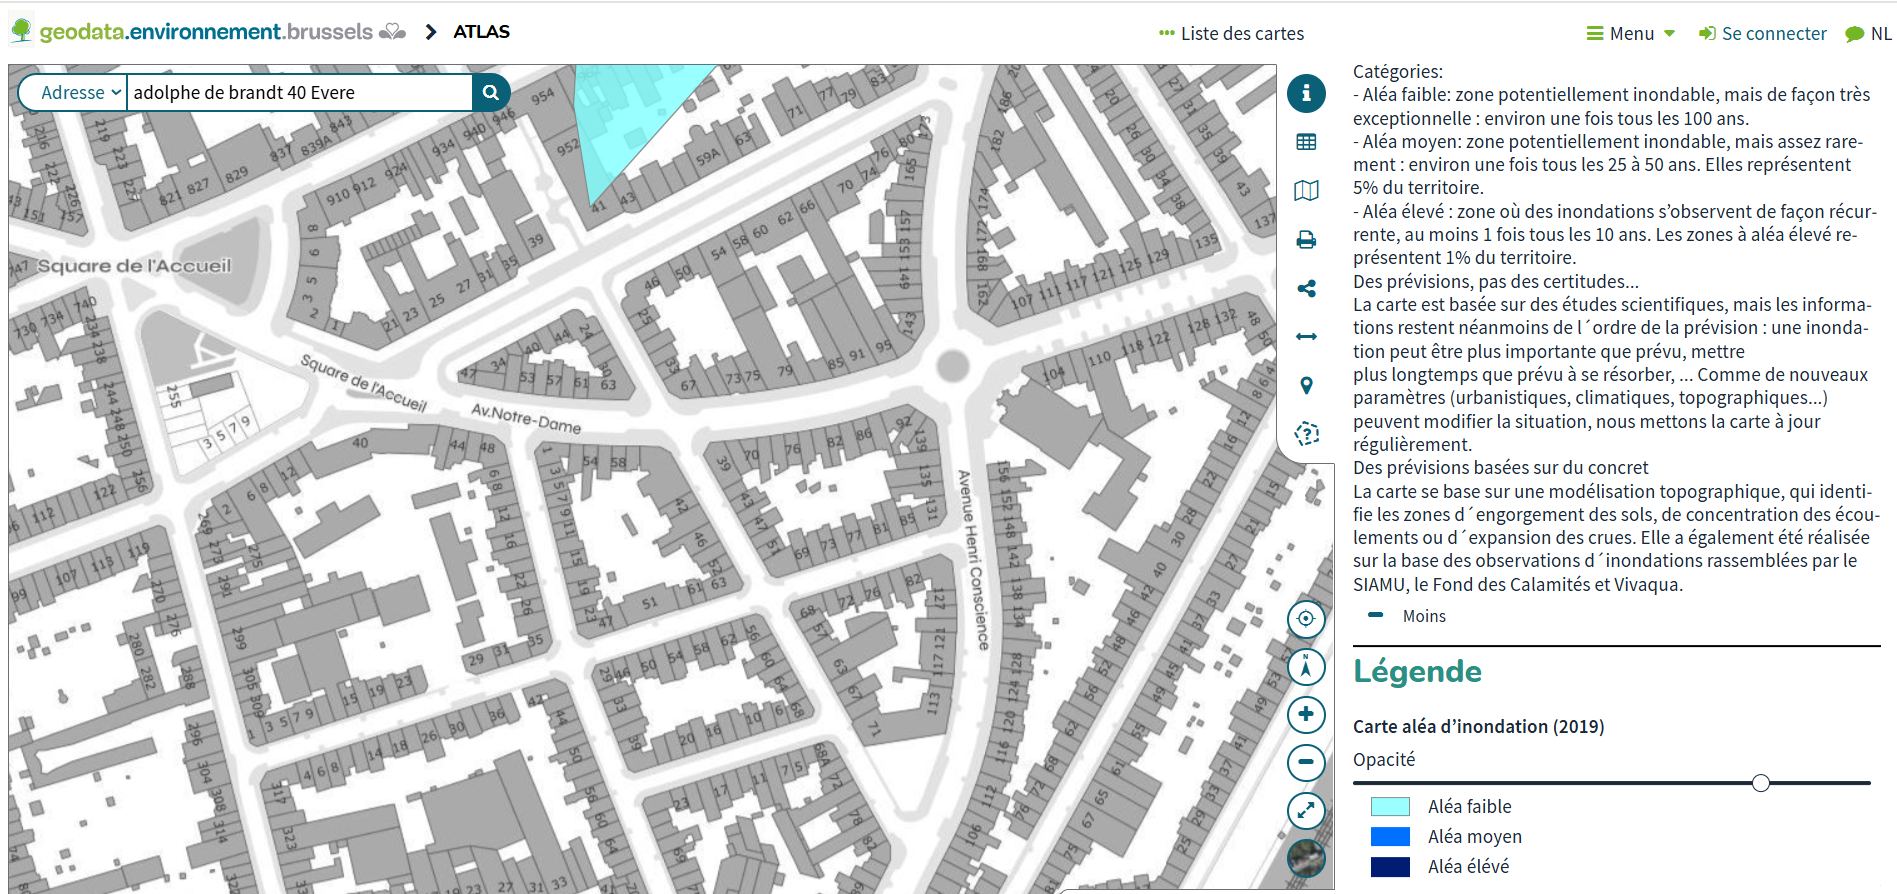
Task: Select the measure distance arrow icon
Action: tap(1306, 337)
